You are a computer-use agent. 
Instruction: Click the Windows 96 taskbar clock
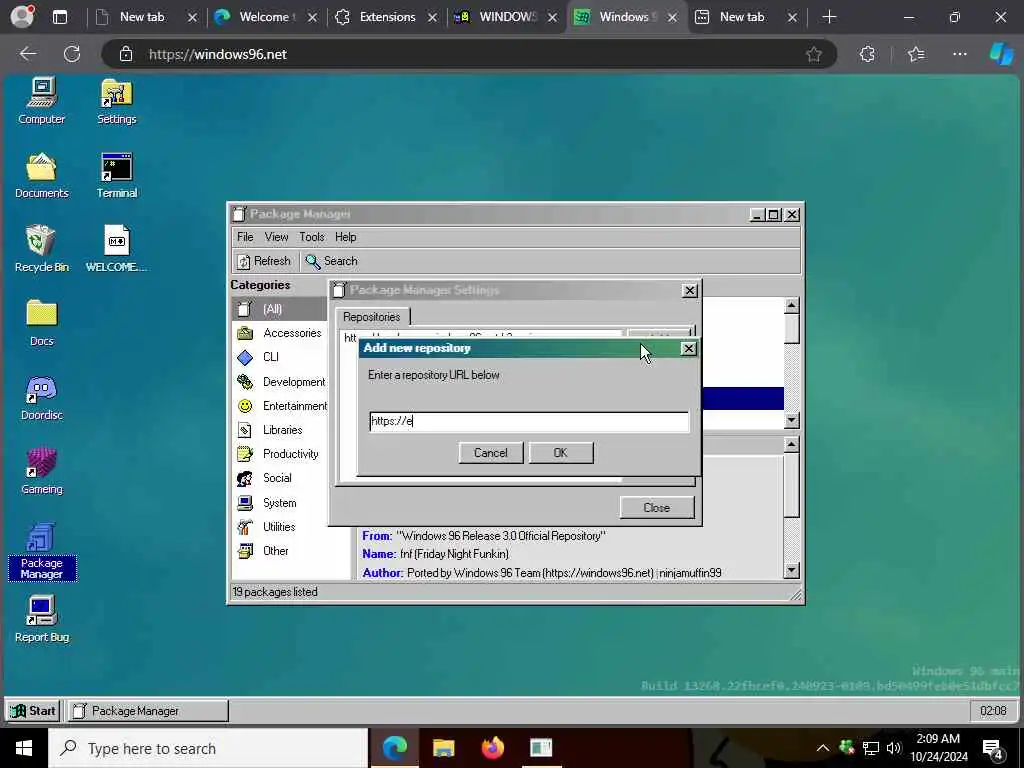(x=993, y=711)
